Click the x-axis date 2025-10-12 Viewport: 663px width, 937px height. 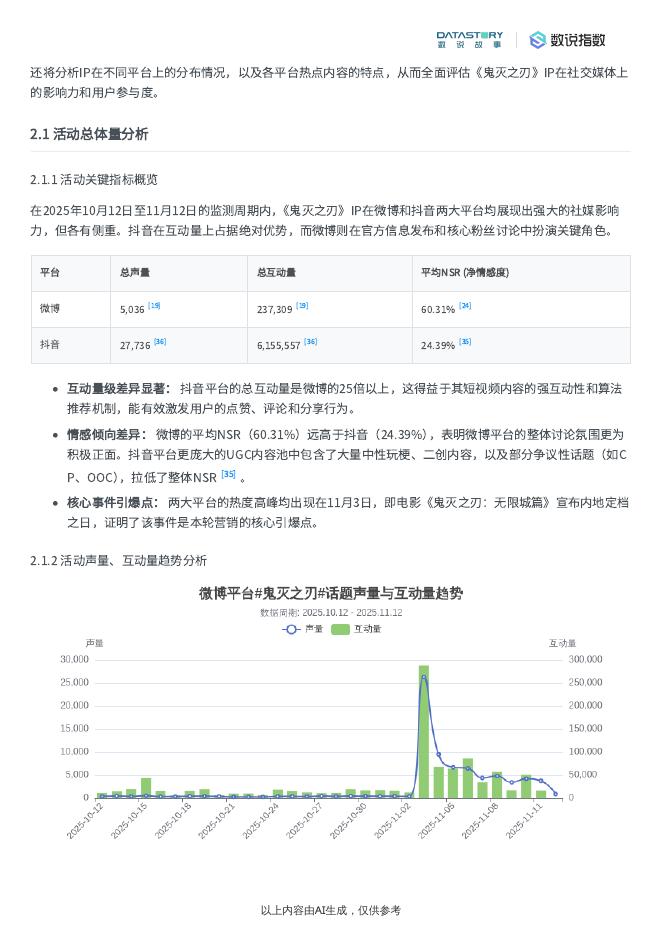point(85,820)
